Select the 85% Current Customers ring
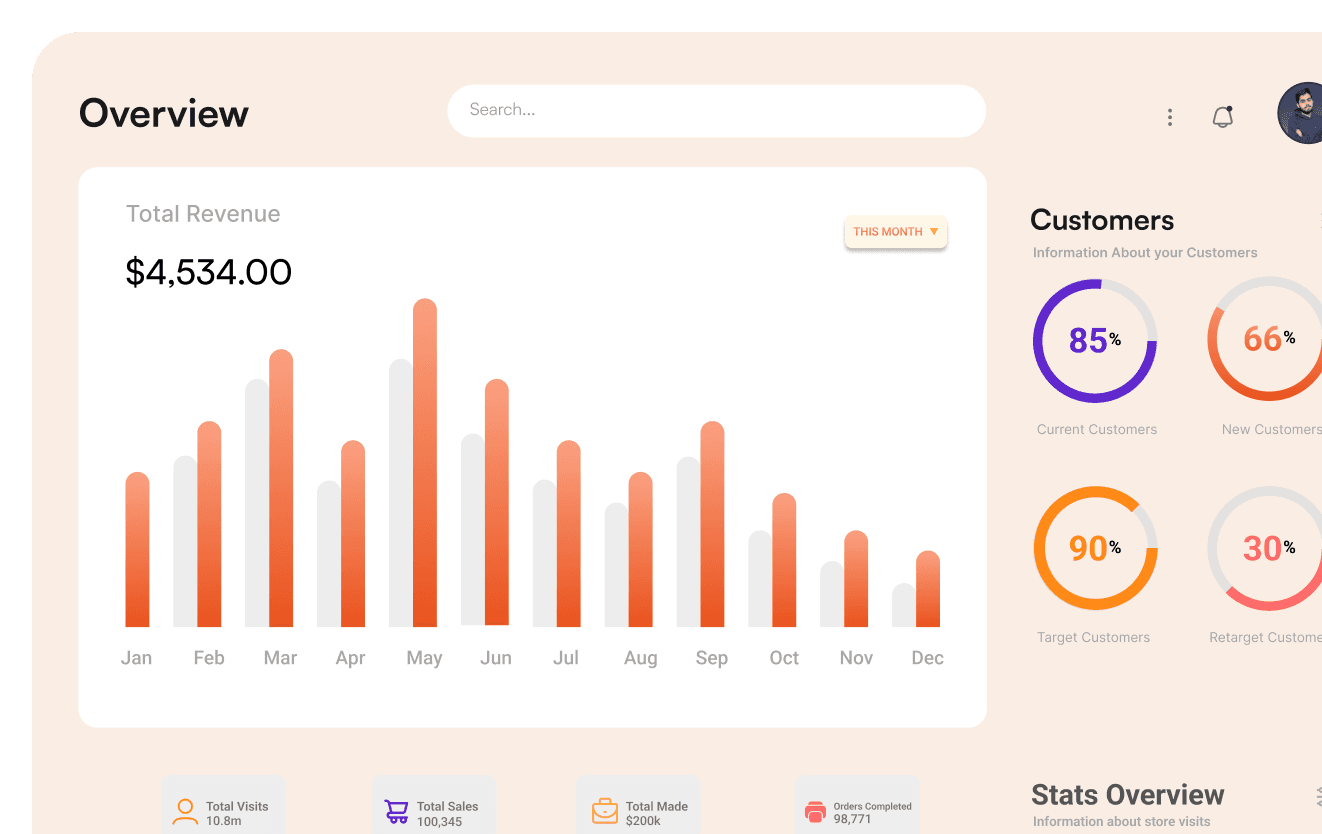1322x834 pixels. tap(1094, 341)
